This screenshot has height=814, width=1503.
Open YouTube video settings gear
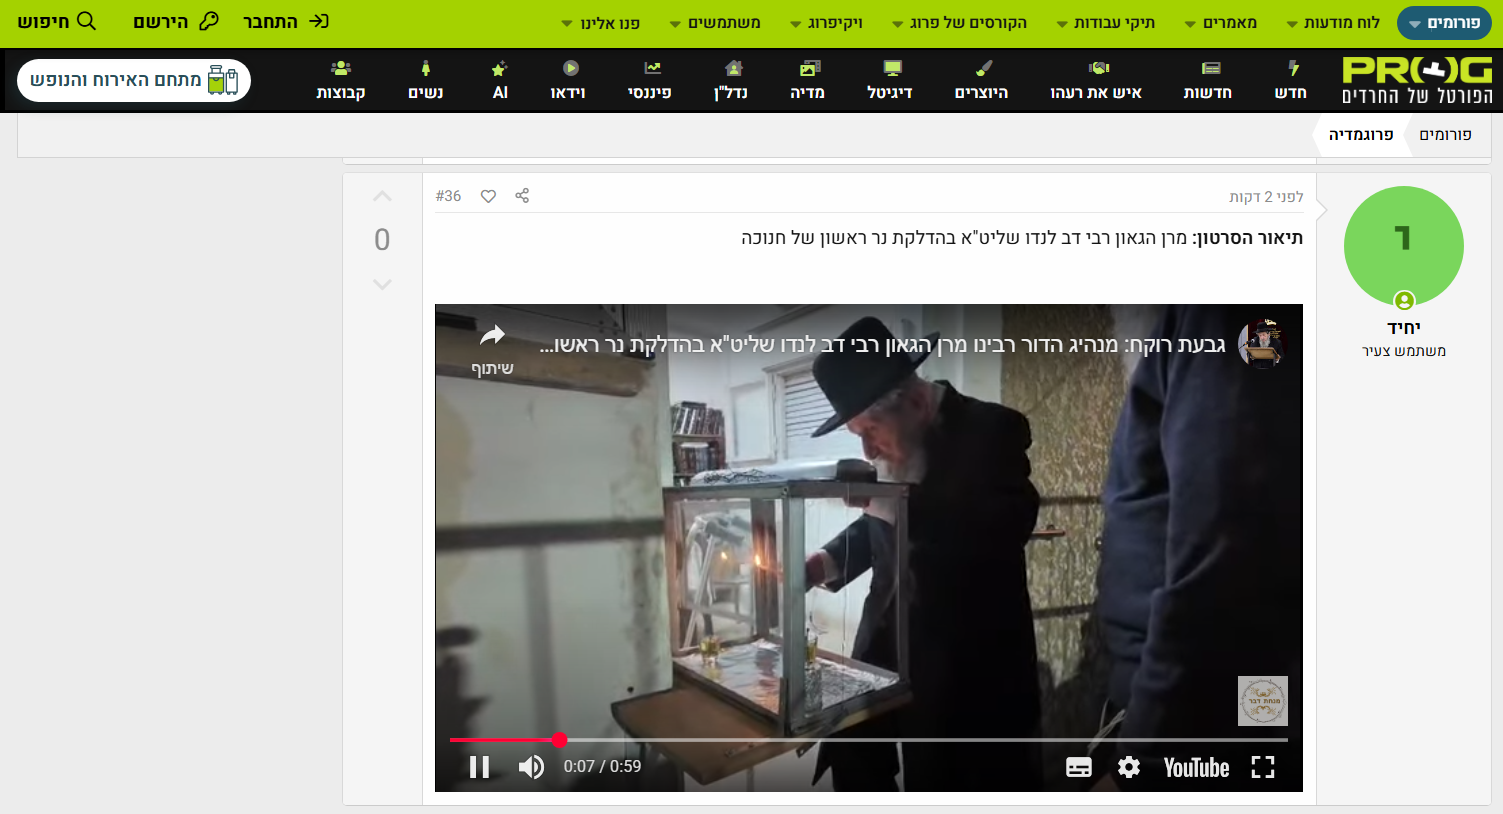1129,767
